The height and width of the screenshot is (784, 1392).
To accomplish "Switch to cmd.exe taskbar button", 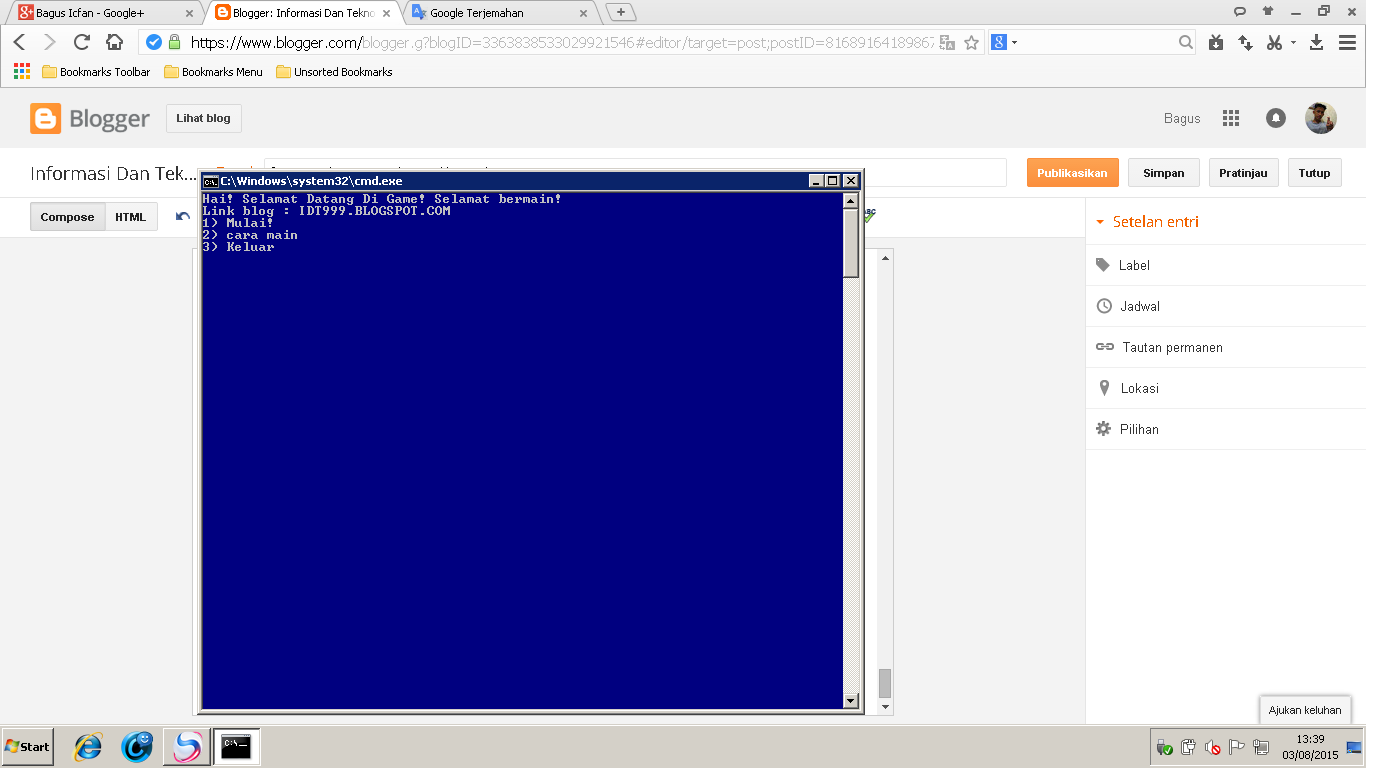I will click(237, 746).
